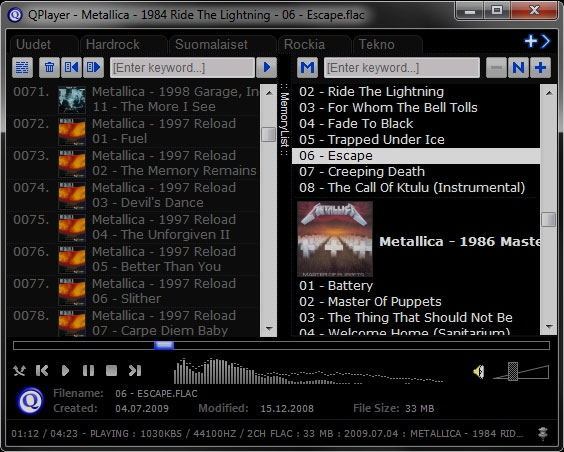Click the library scrollbar thumb

[x=549, y=219]
